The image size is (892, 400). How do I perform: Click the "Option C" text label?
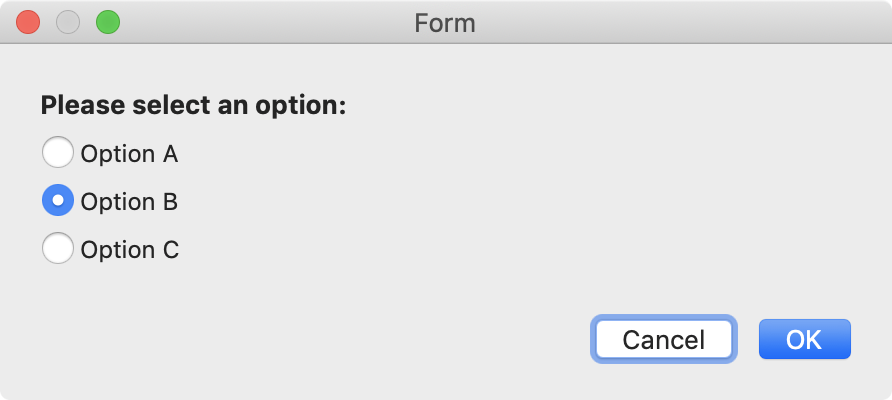click(x=130, y=250)
